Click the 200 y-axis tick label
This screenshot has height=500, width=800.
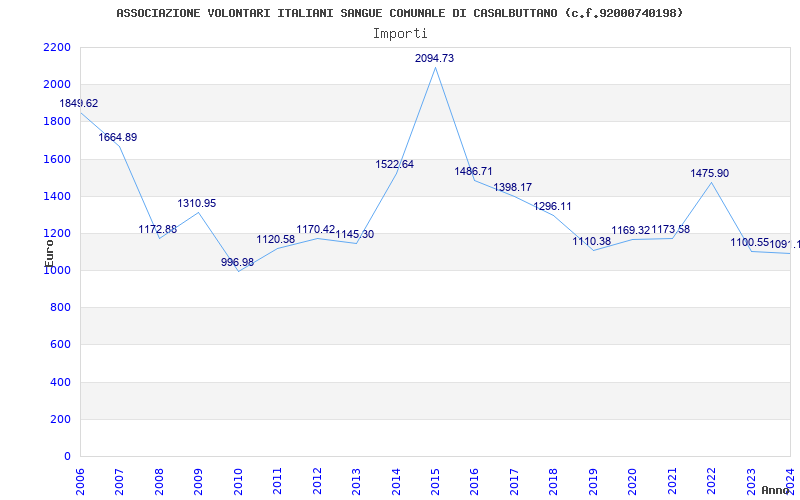(60, 419)
